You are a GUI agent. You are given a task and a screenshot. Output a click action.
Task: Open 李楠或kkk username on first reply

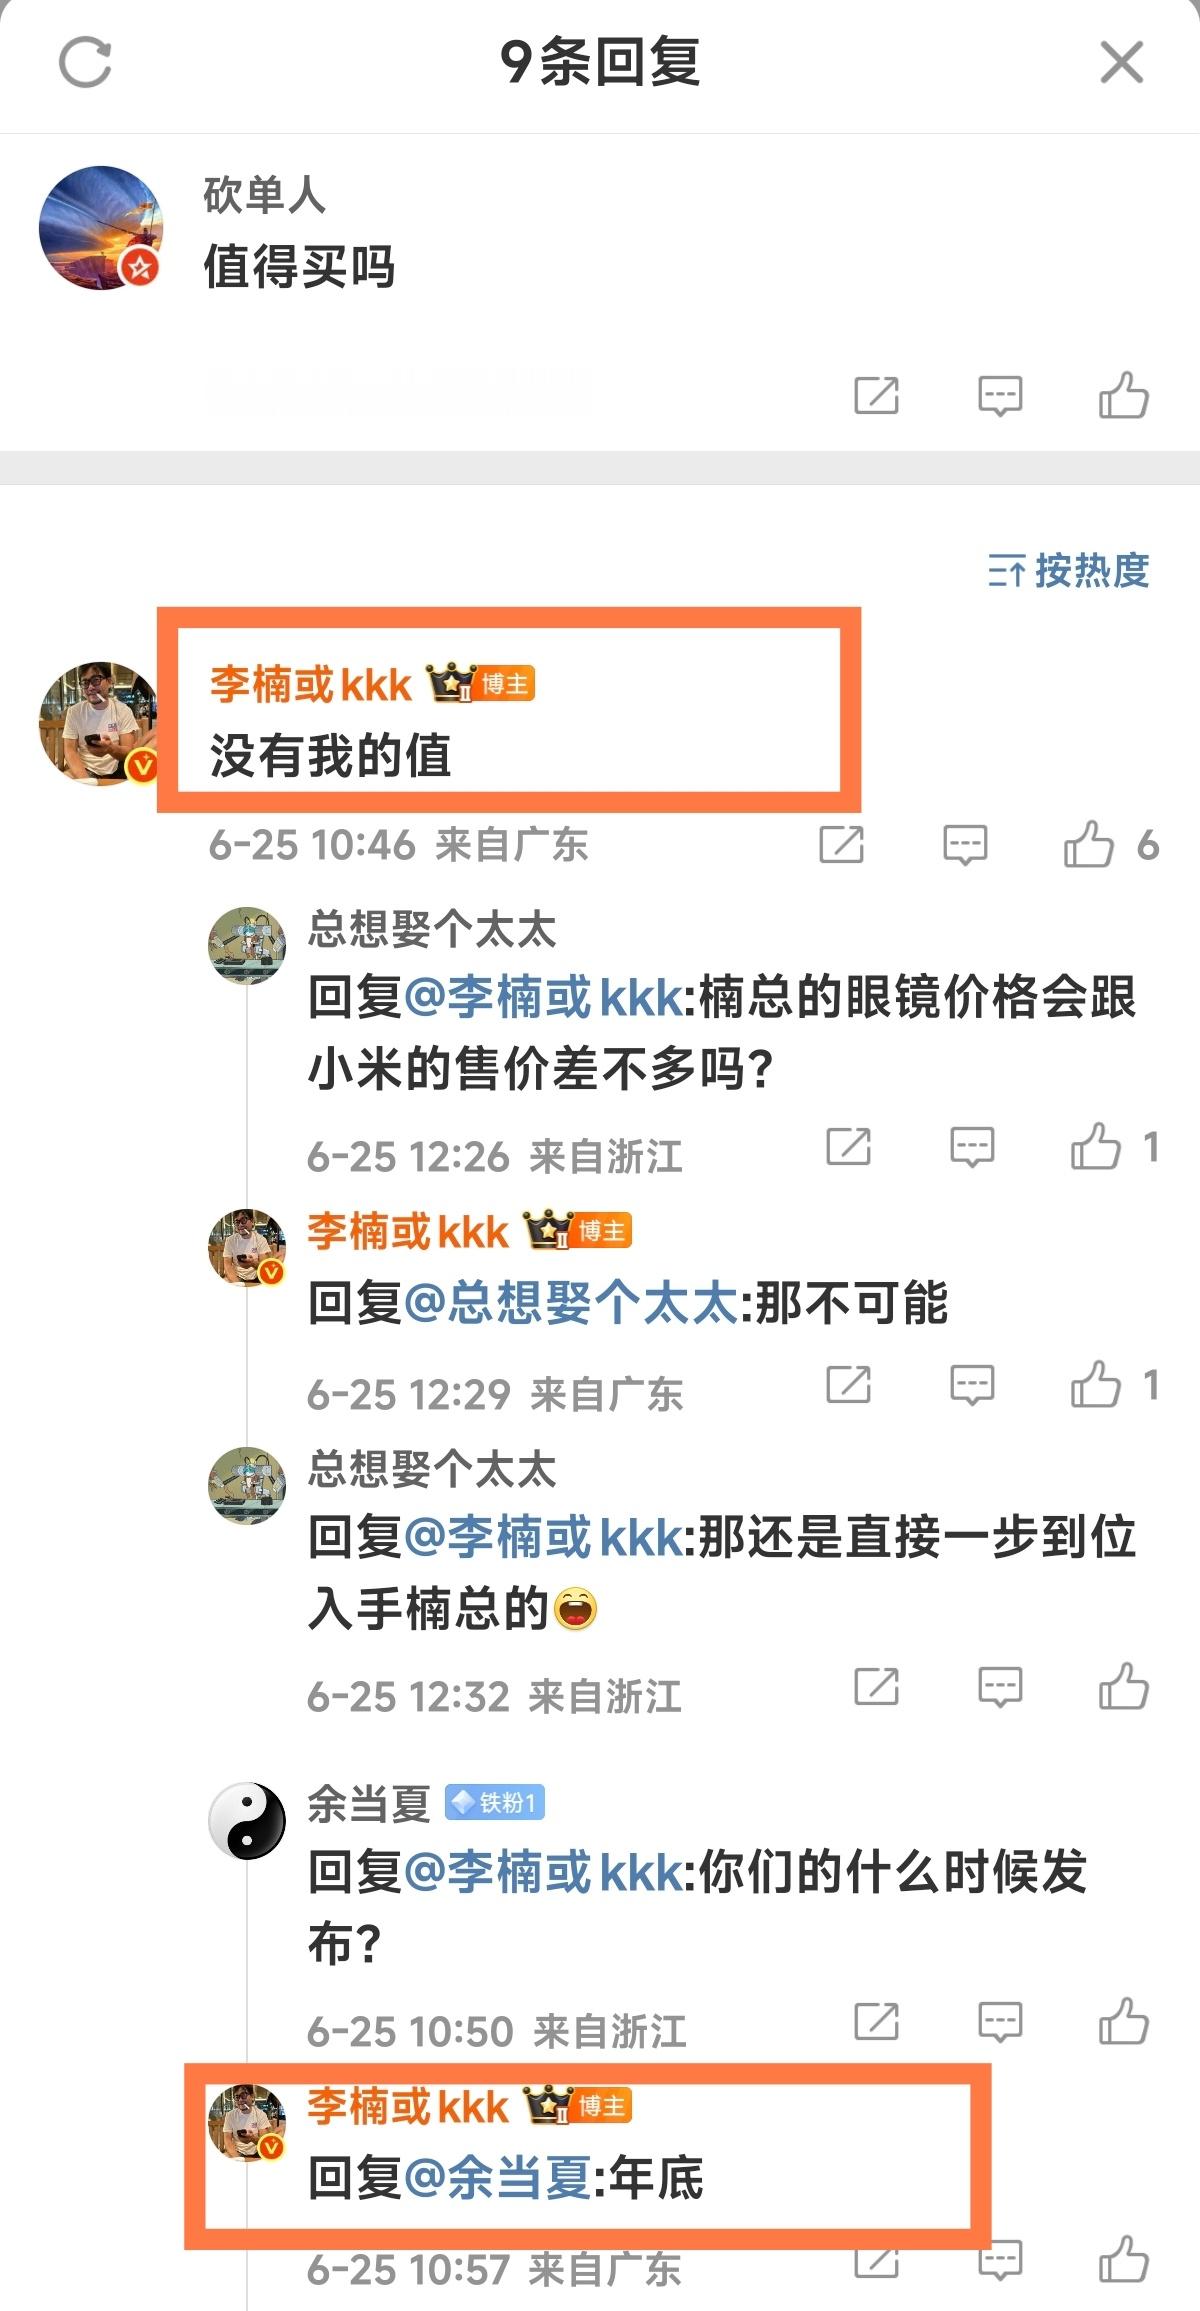(x=311, y=685)
